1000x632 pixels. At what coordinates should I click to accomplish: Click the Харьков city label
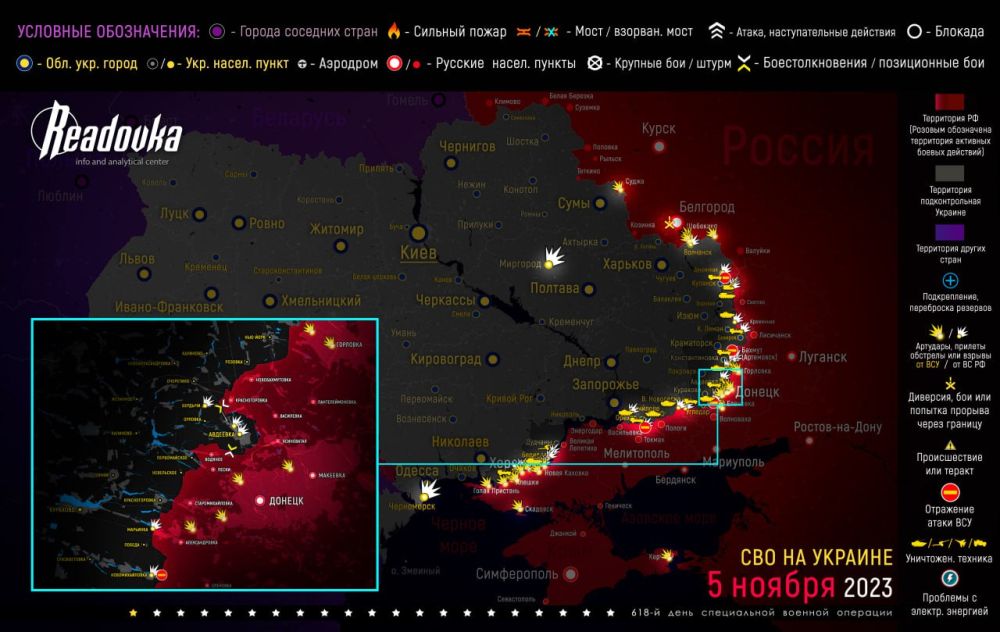[626, 264]
